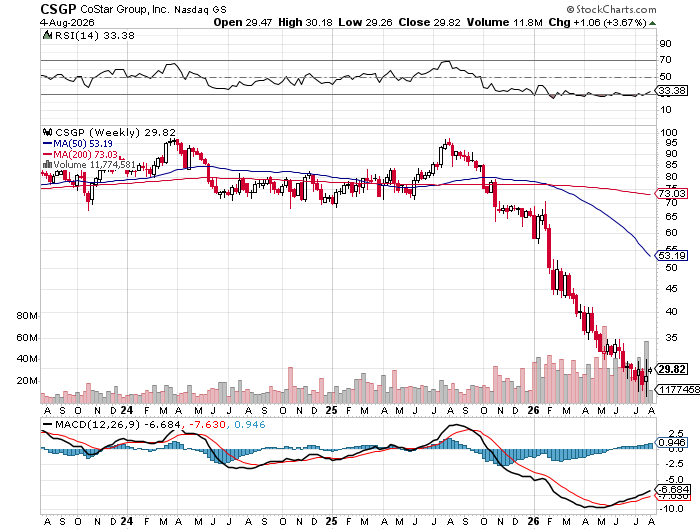Click the High 30.18 value
The width and height of the screenshot is (700, 530).
(305, 22)
